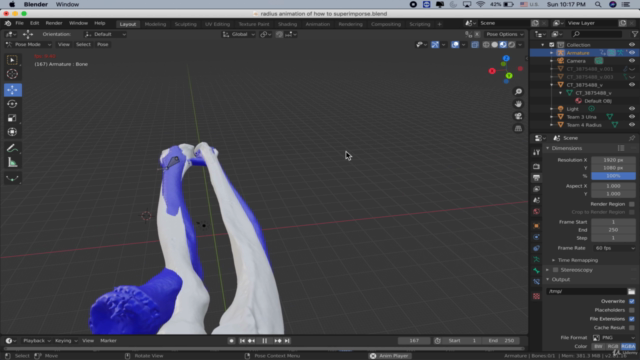The image size is (640, 360).
Task: Select the Breakdowner pose tool
Action: point(12,178)
